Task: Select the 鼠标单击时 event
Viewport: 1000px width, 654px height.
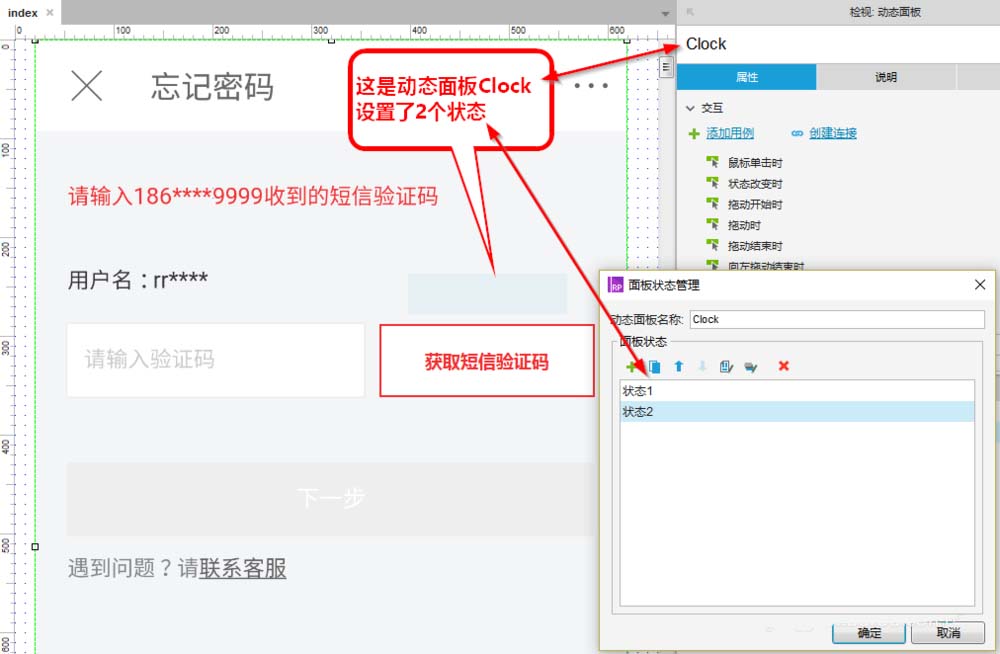Action: [x=755, y=163]
